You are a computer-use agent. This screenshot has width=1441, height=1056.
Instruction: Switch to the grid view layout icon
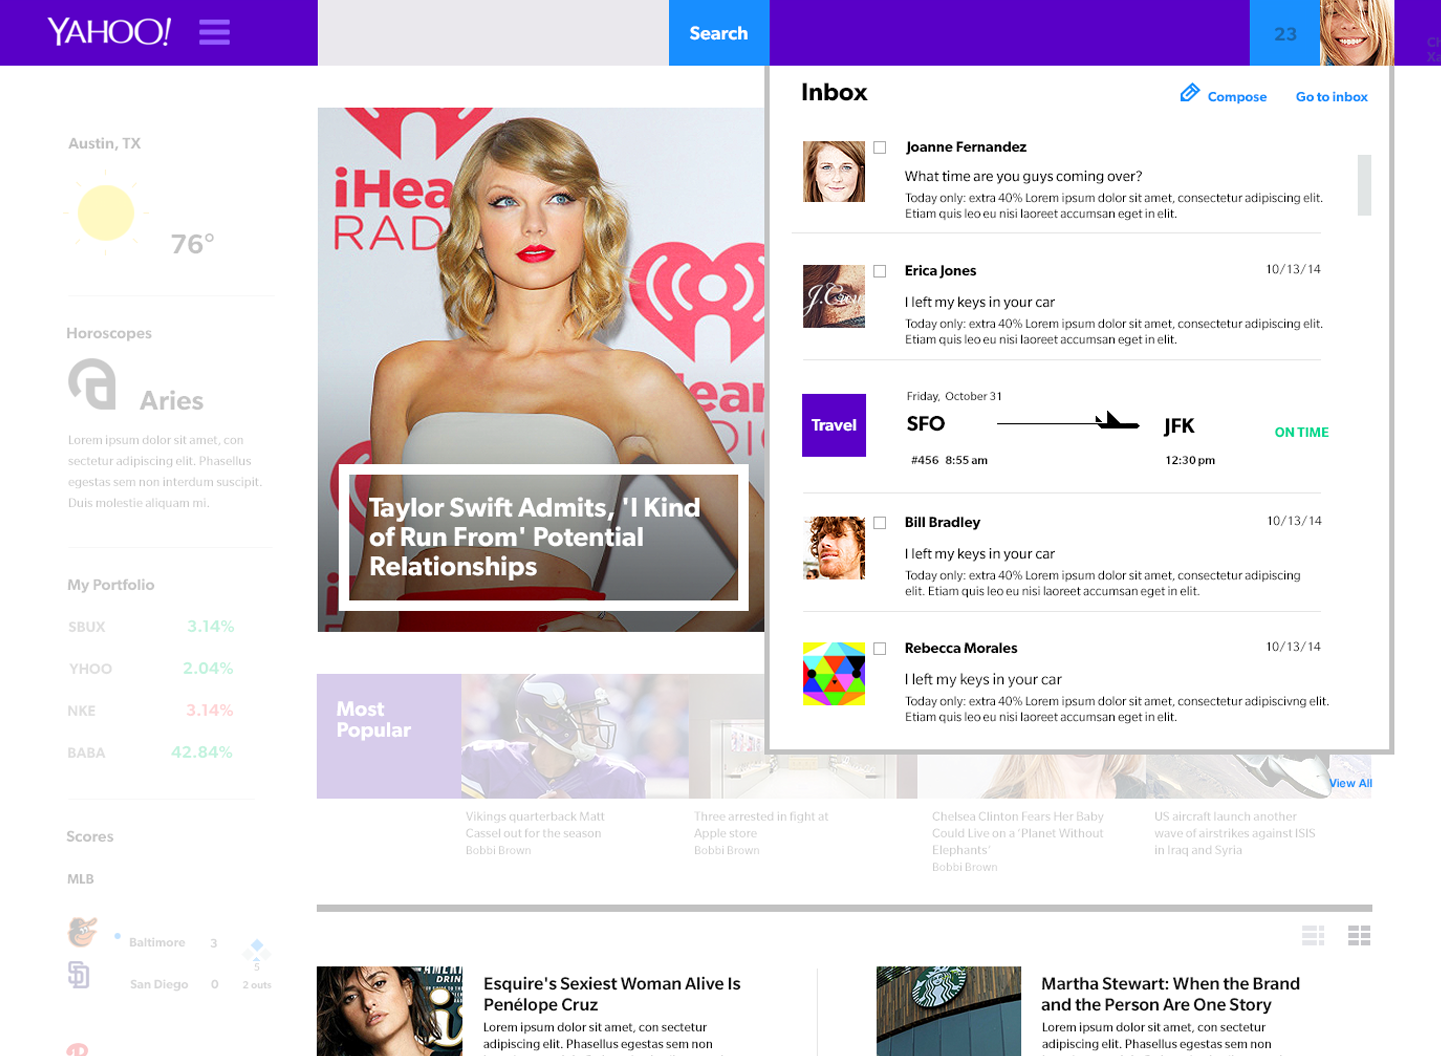point(1359,936)
